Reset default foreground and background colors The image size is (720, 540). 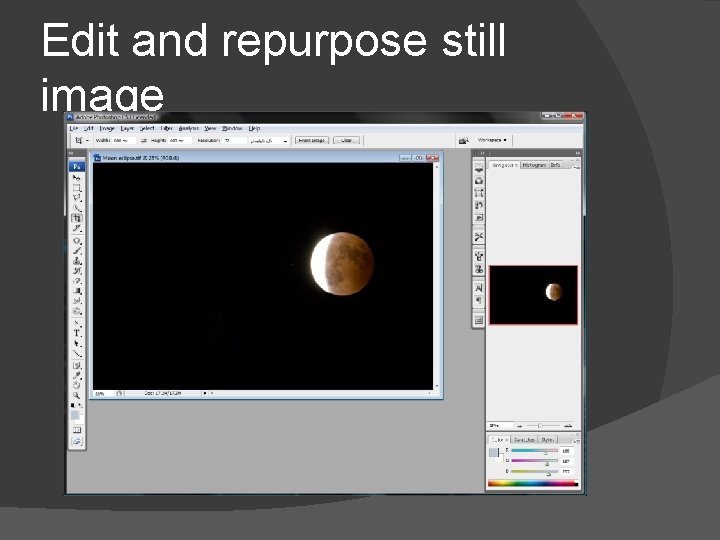click(73, 406)
